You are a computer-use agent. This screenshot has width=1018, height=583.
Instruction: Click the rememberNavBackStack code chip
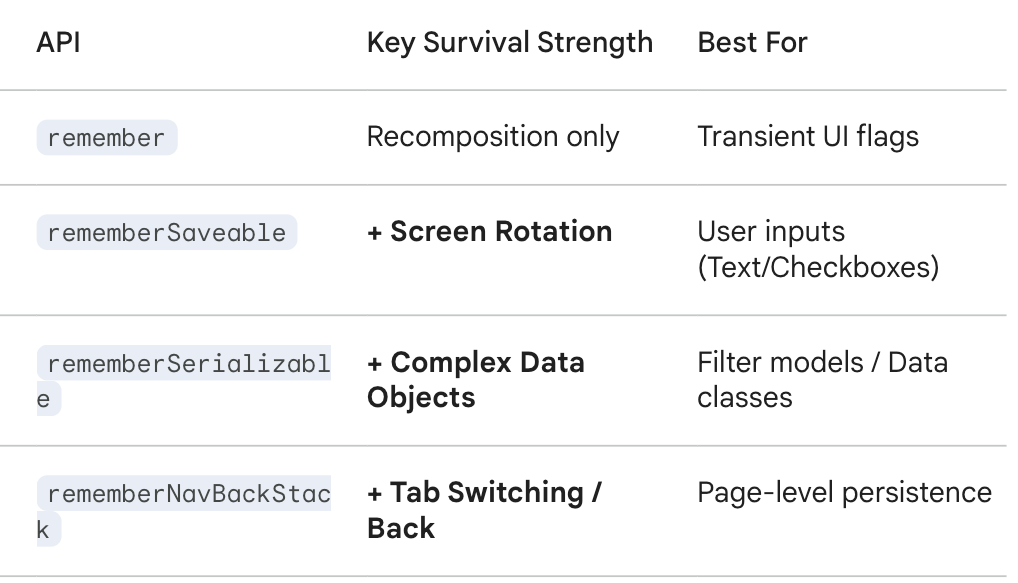click(x=184, y=511)
